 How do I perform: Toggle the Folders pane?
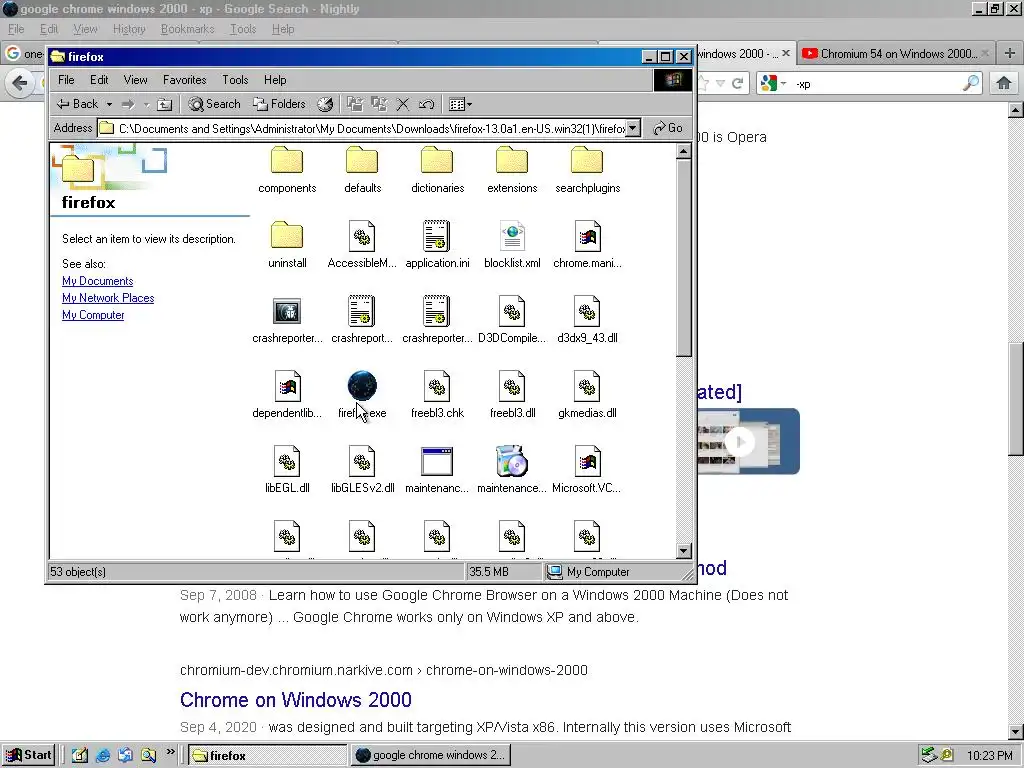pos(280,104)
